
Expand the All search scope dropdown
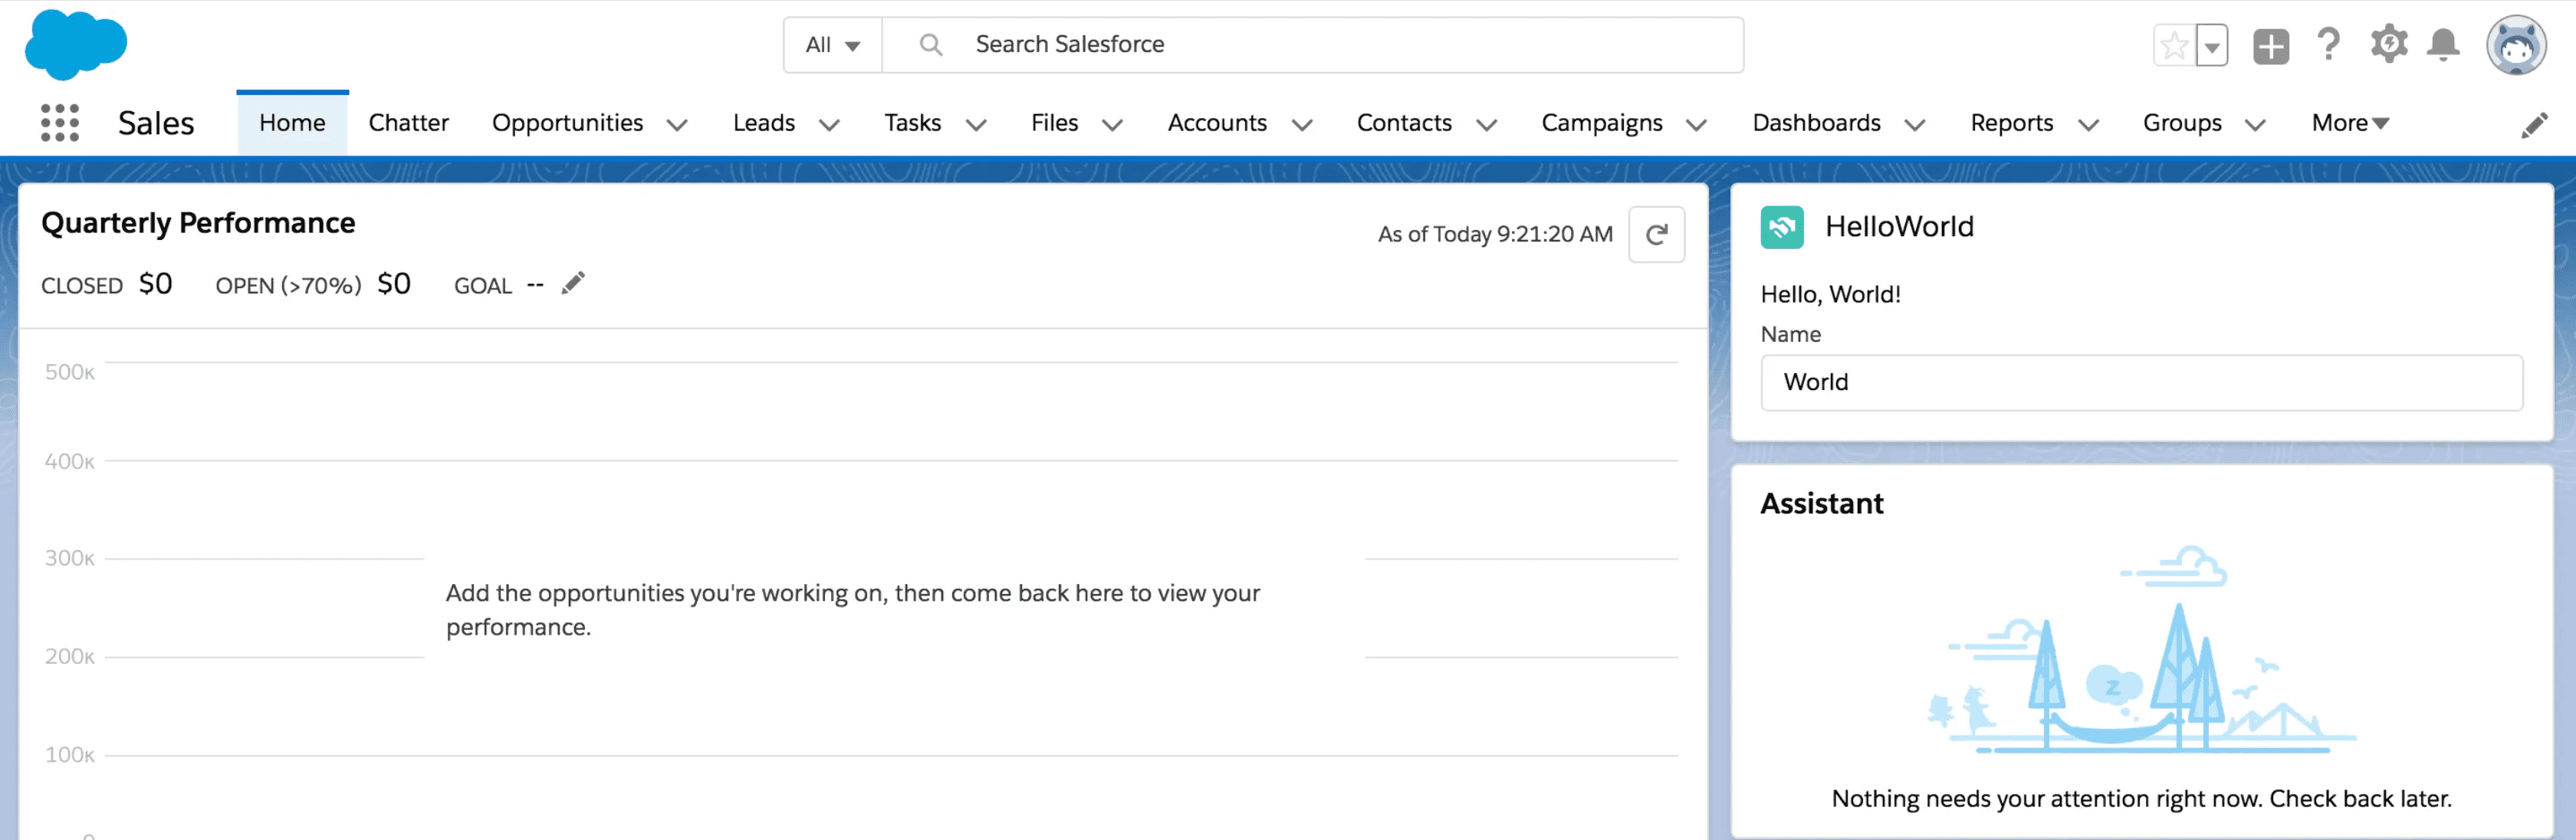[832, 45]
